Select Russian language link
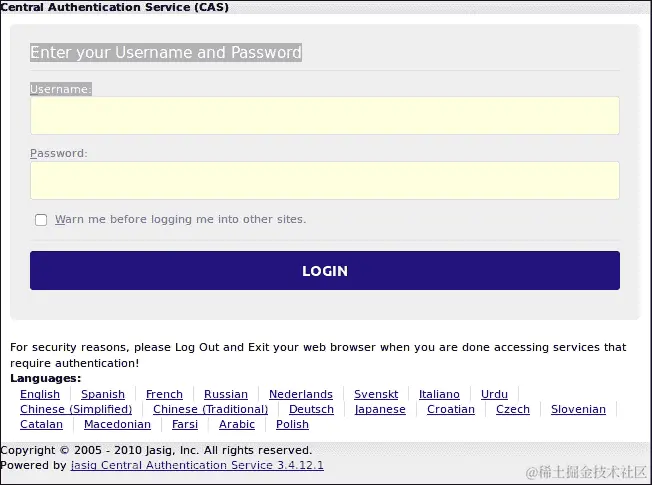The height and width of the screenshot is (485, 652). click(x=226, y=394)
